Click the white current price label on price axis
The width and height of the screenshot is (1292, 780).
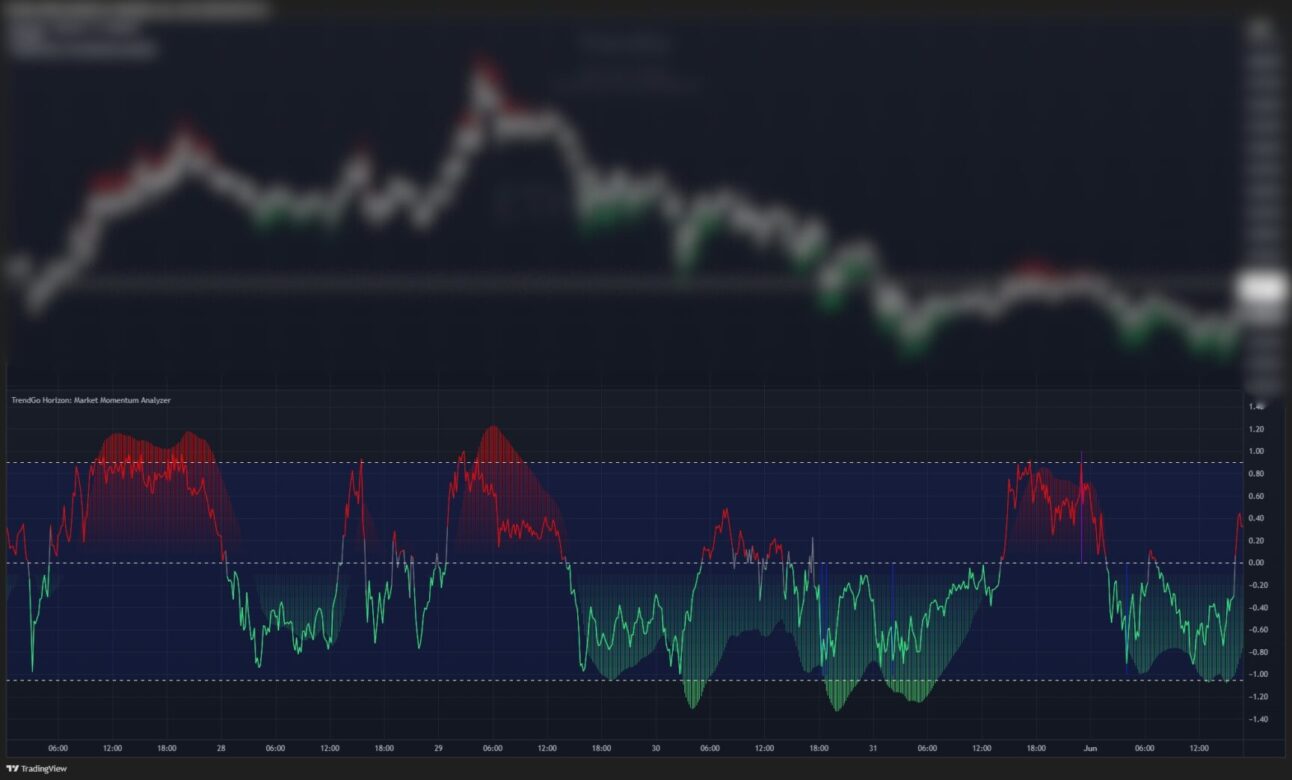(x=1261, y=289)
